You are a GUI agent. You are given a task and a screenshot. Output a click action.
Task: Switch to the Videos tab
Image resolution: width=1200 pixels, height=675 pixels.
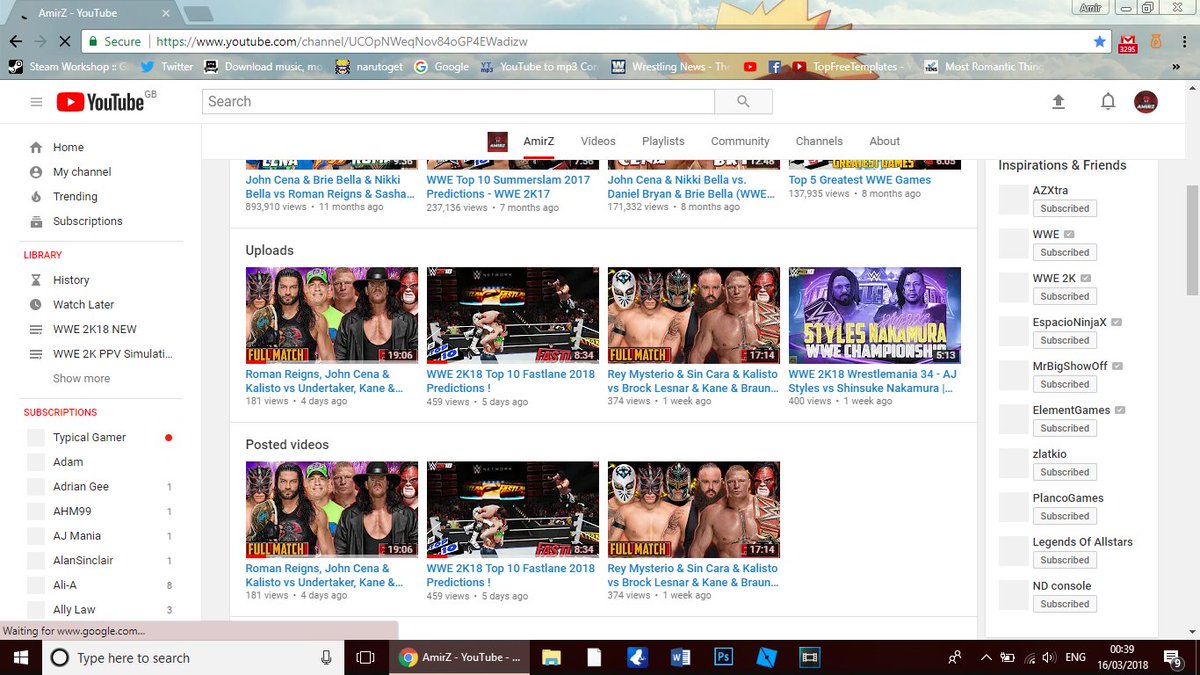(x=598, y=141)
